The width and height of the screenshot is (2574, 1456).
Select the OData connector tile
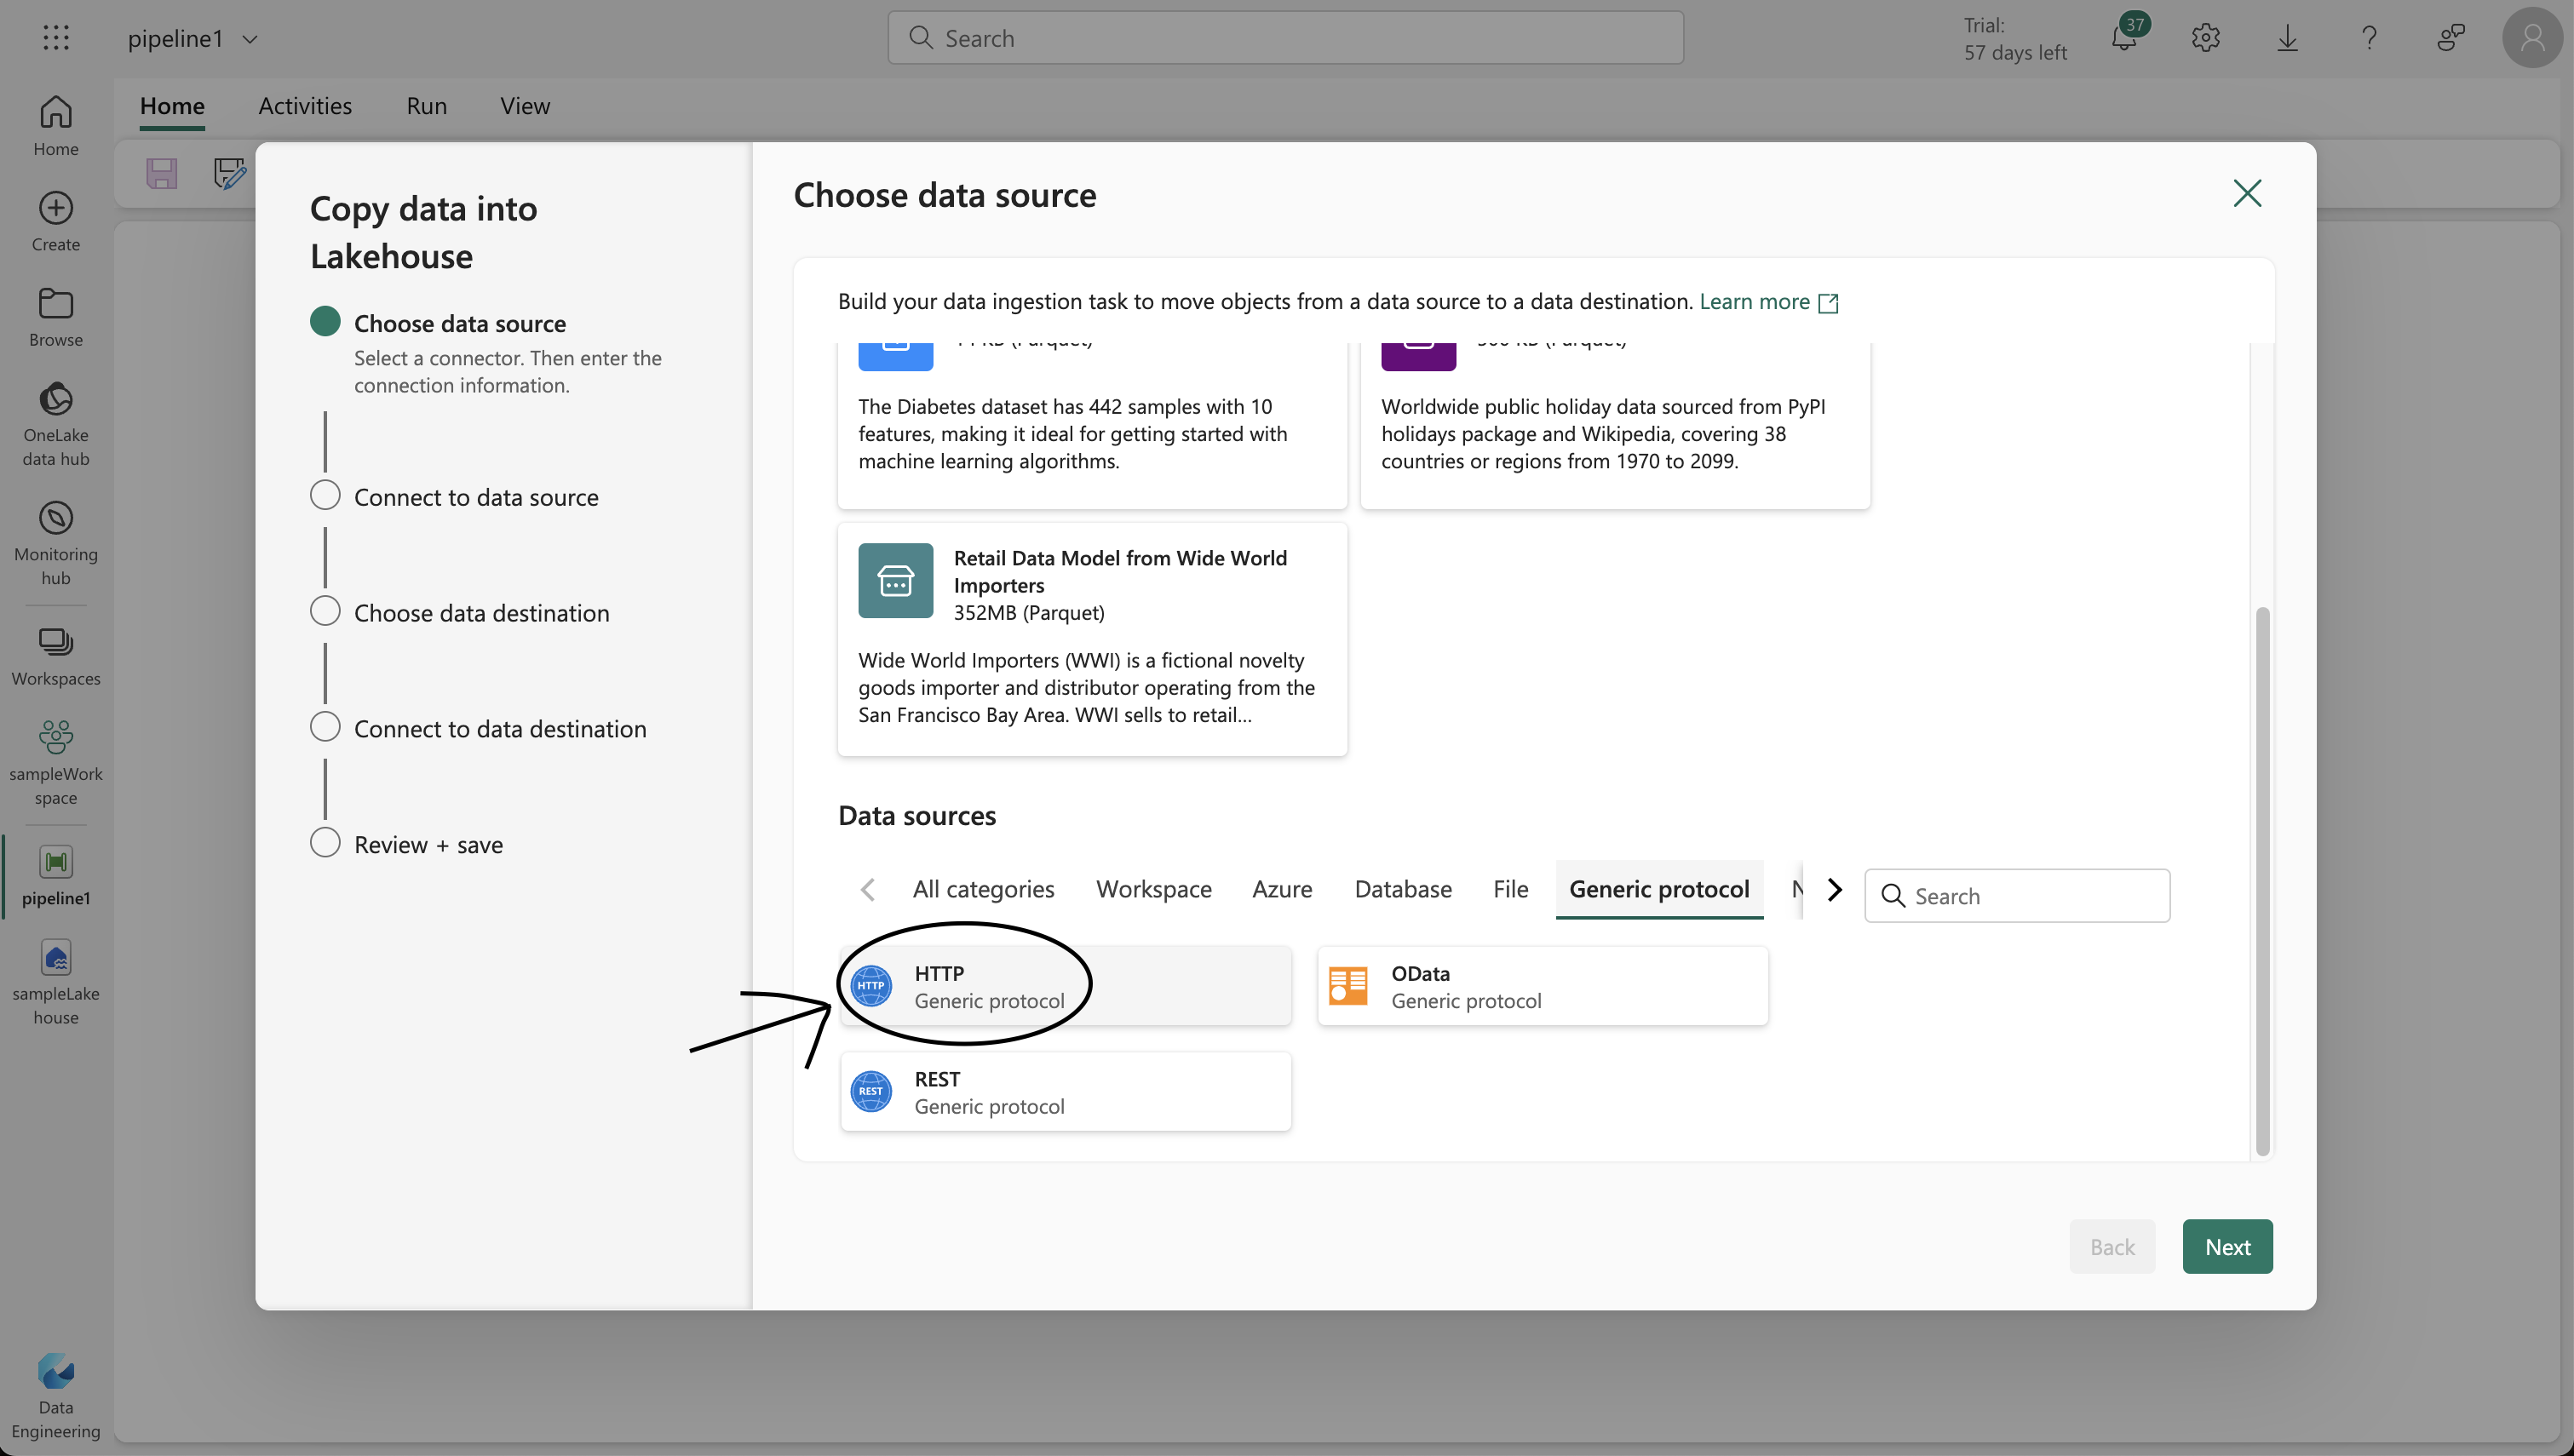click(x=1543, y=986)
